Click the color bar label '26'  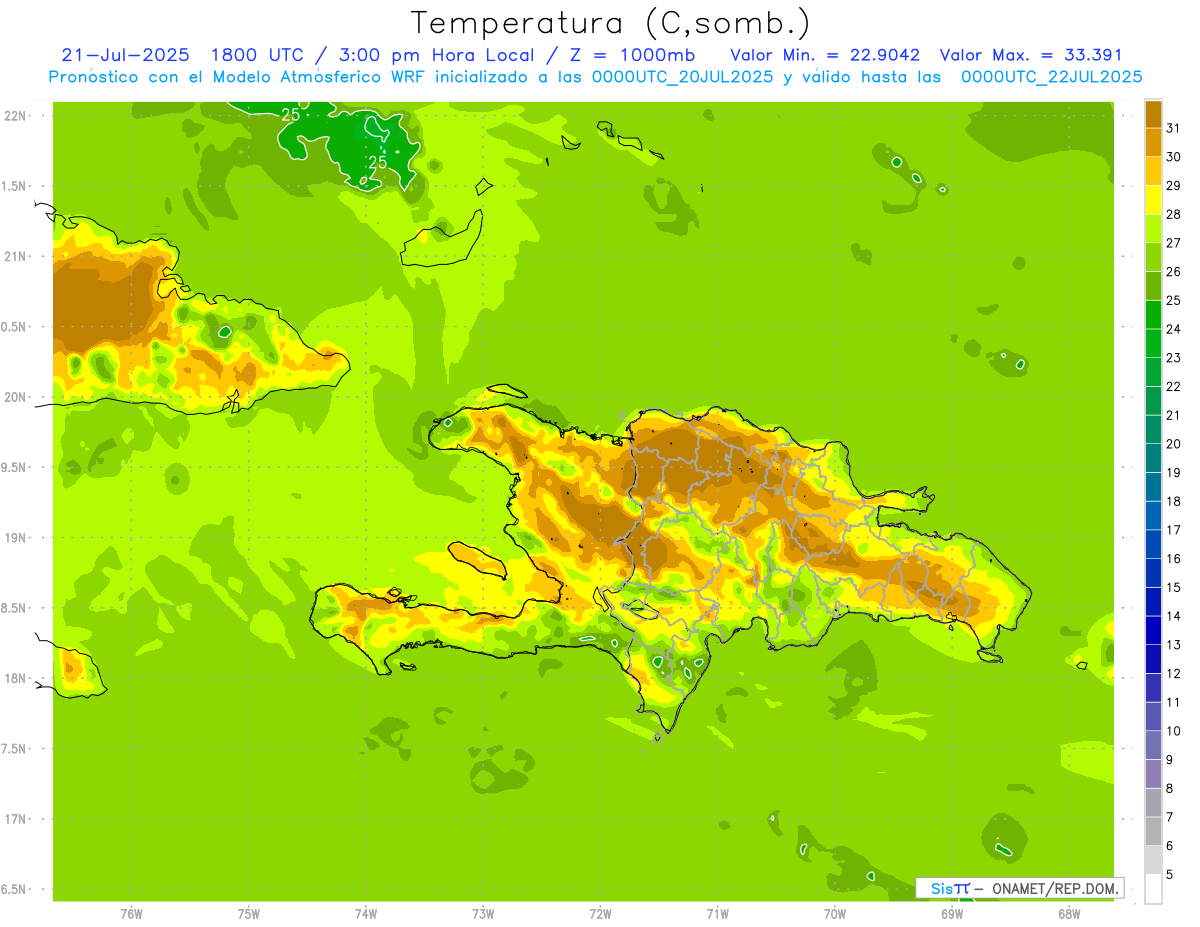(1174, 272)
